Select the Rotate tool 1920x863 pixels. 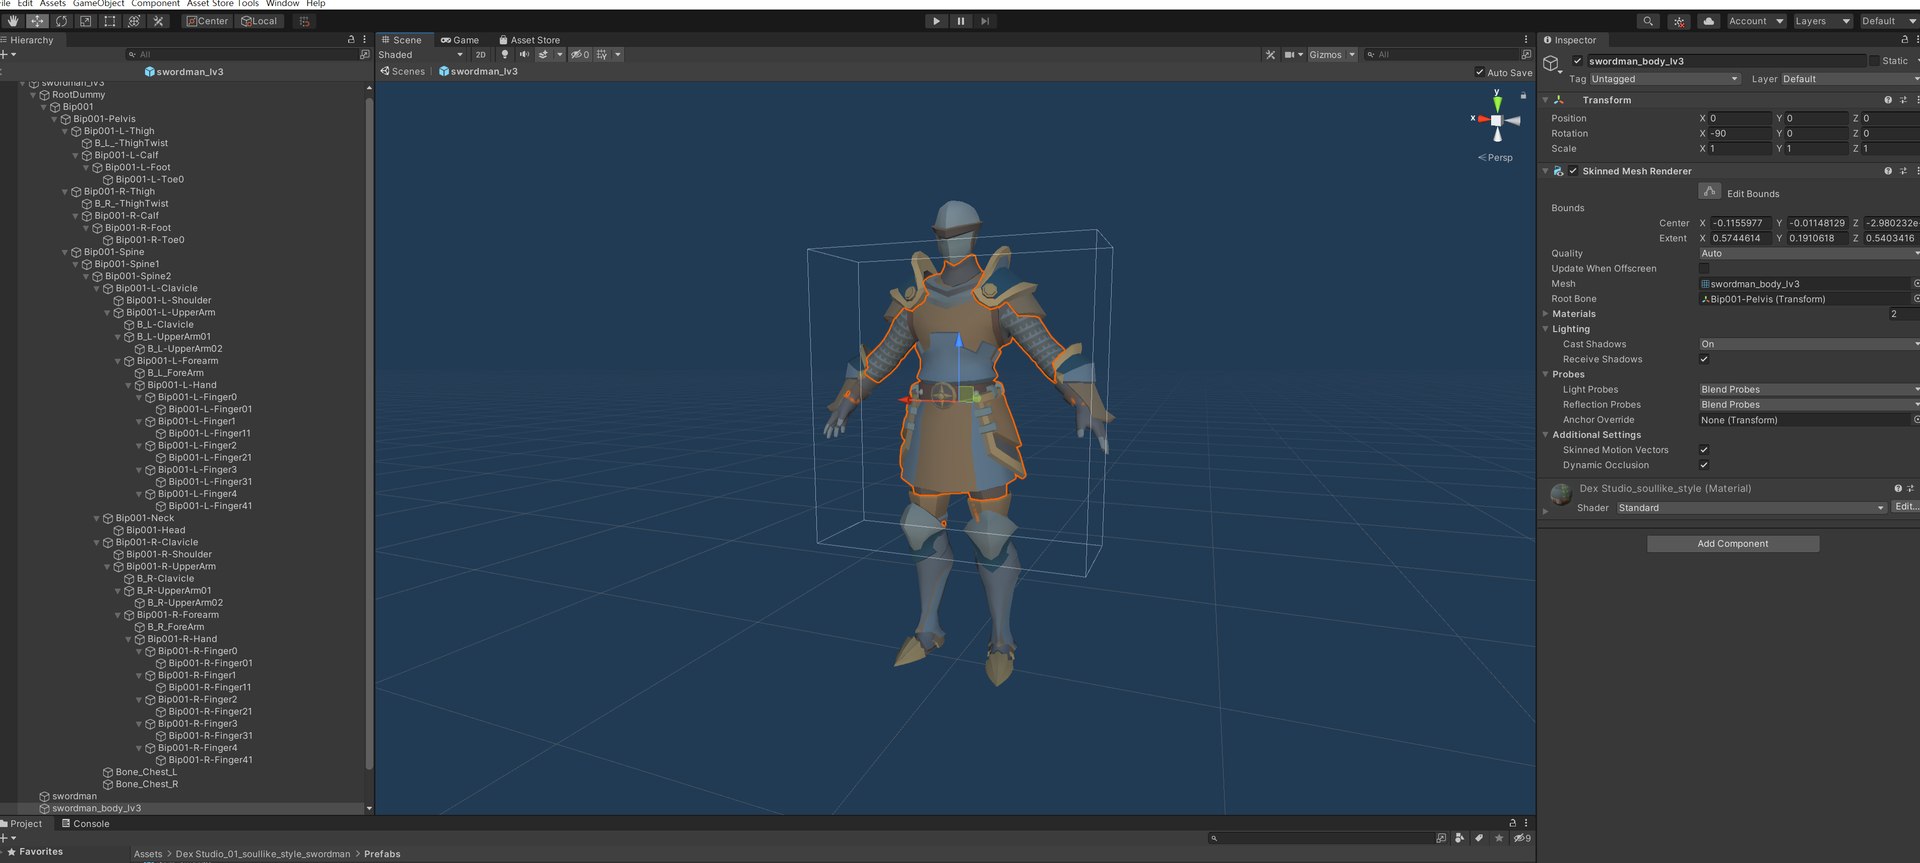61,21
